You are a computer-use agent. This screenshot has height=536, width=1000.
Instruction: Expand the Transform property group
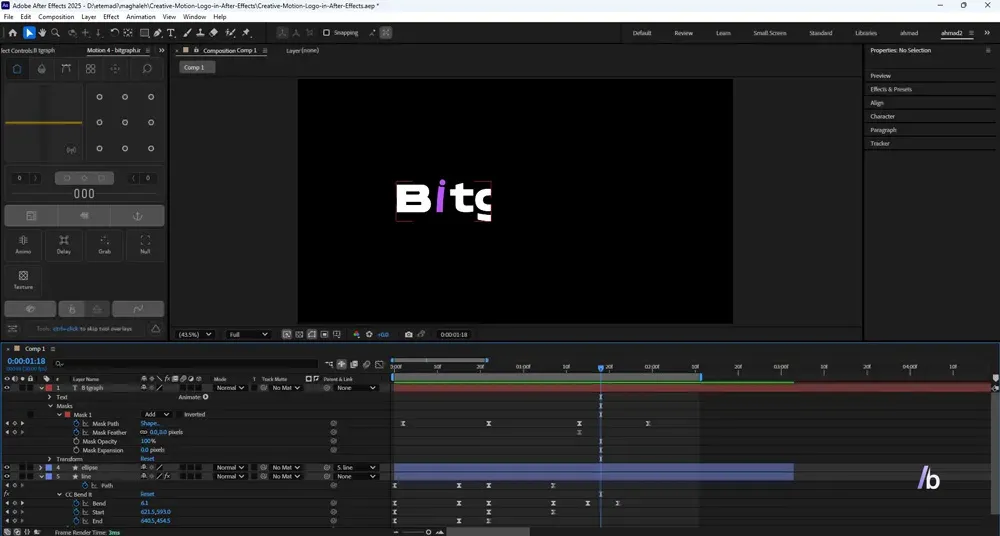tap(50, 459)
